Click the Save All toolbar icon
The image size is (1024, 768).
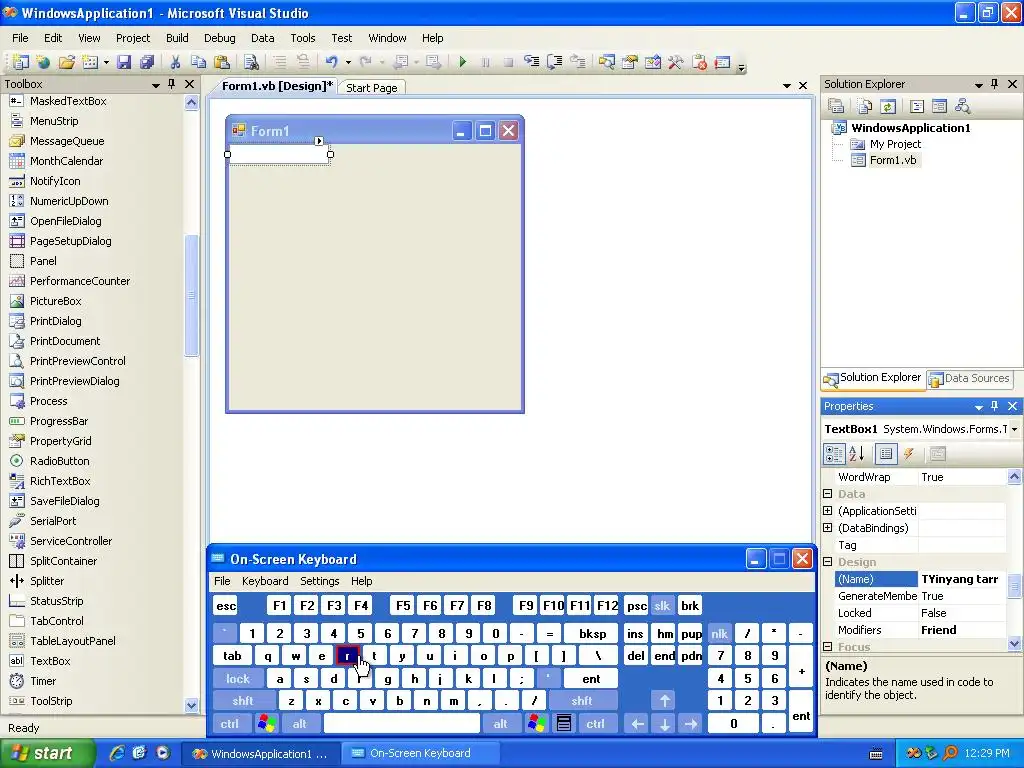146,62
